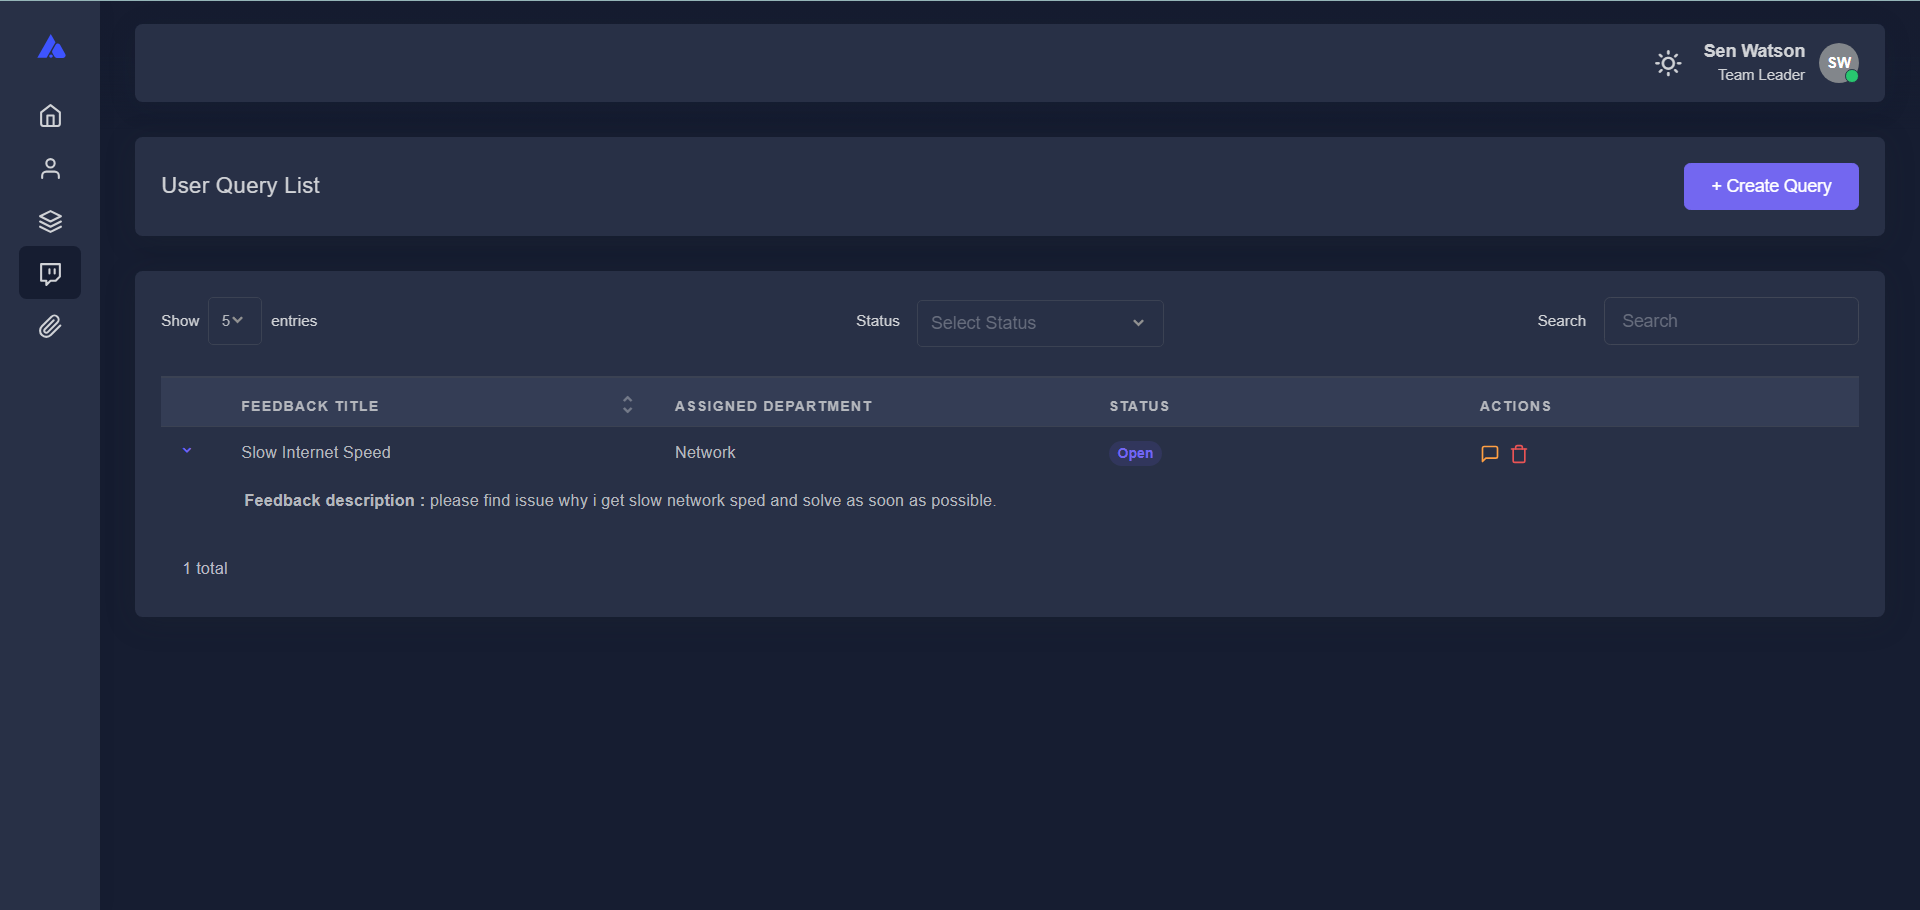Delete the Slow Internet Speed query
The image size is (1920, 910).
coord(1519,454)
